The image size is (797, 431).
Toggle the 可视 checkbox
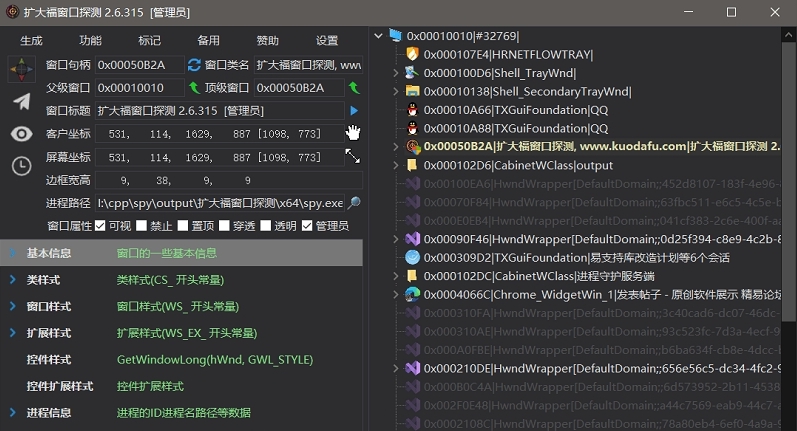[x=100, y=226]
